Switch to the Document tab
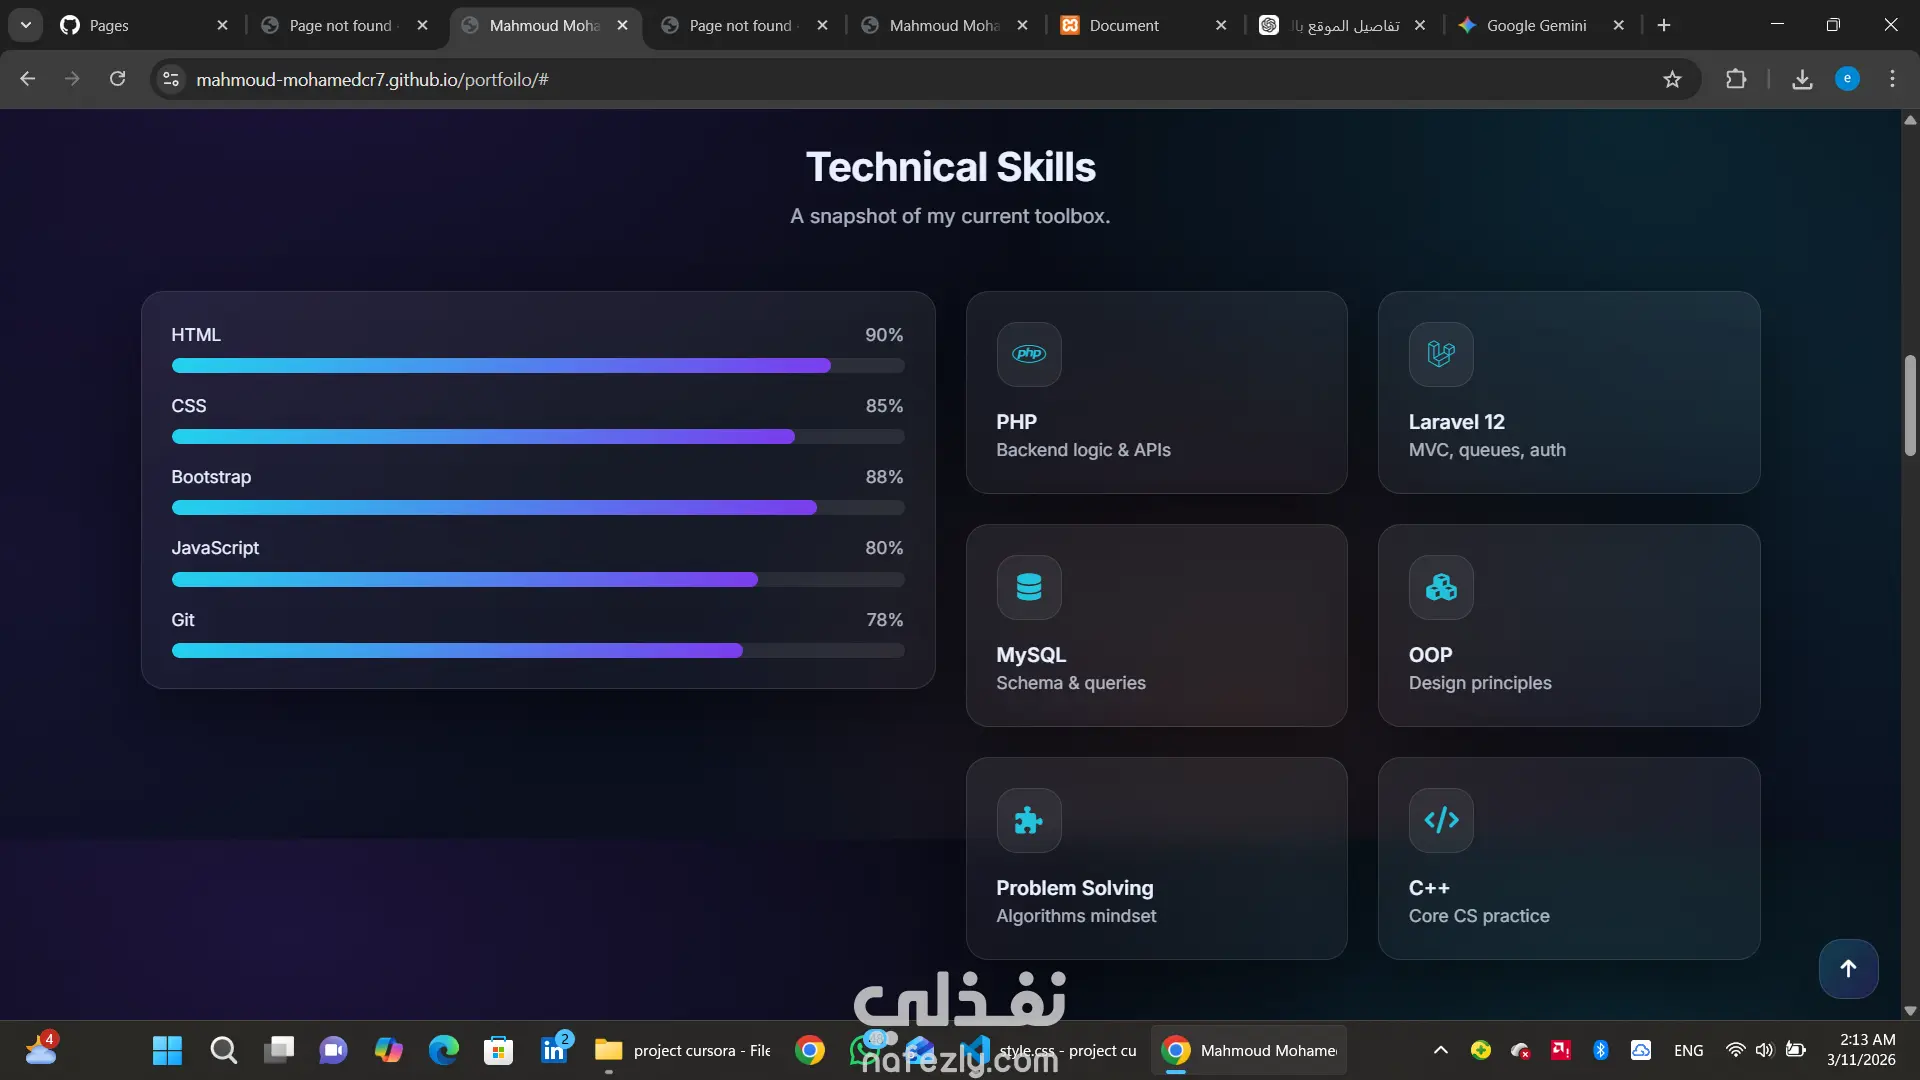Screen dimensions: 1920x1080 [1124, 25]
